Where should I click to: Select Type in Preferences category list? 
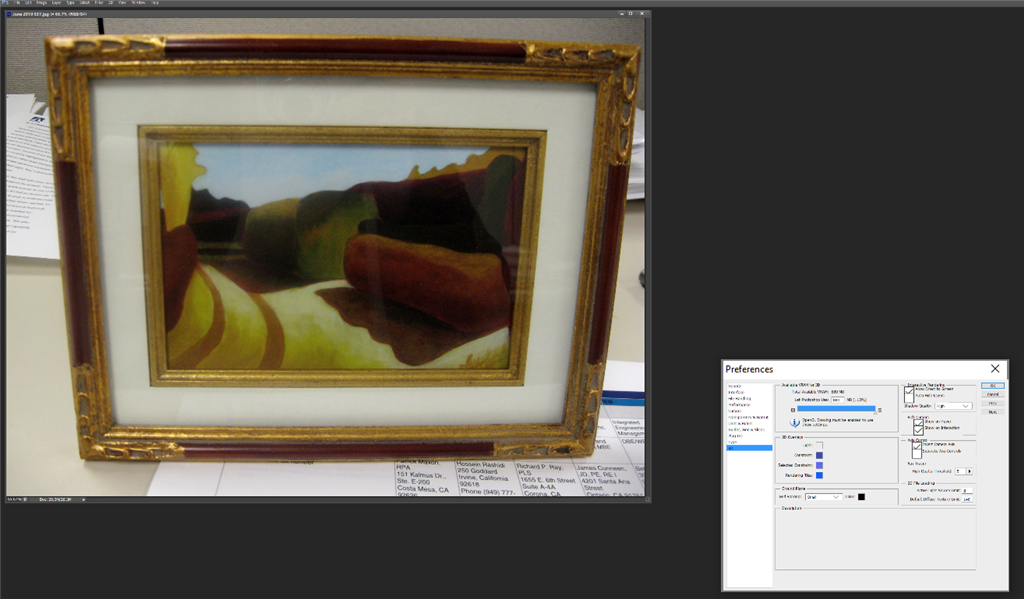(x=733, y=442)
